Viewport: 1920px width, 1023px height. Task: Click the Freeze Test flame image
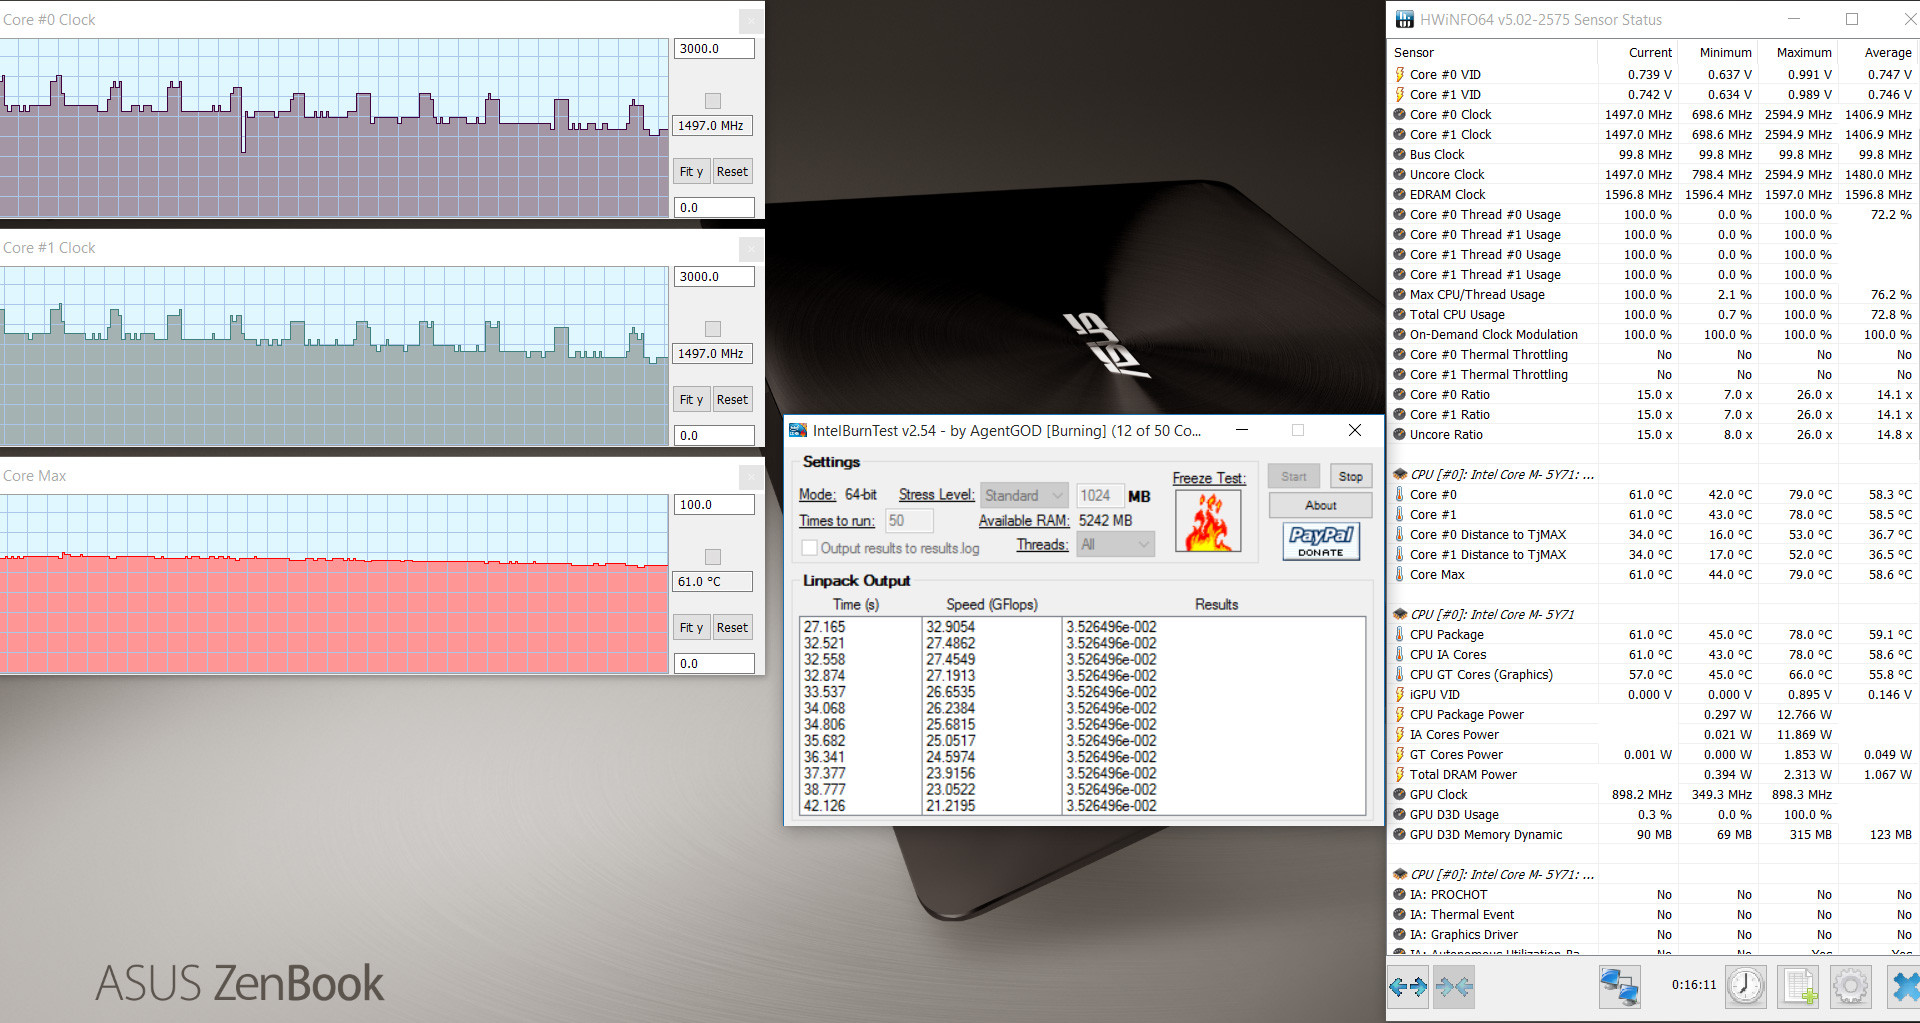pyautogui.click(x=1208, y=521)
